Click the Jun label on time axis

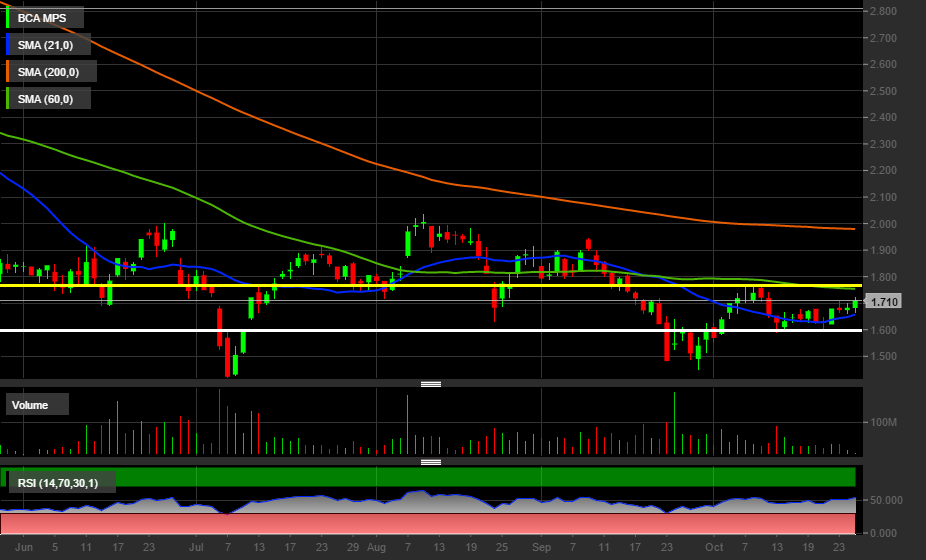24,547
